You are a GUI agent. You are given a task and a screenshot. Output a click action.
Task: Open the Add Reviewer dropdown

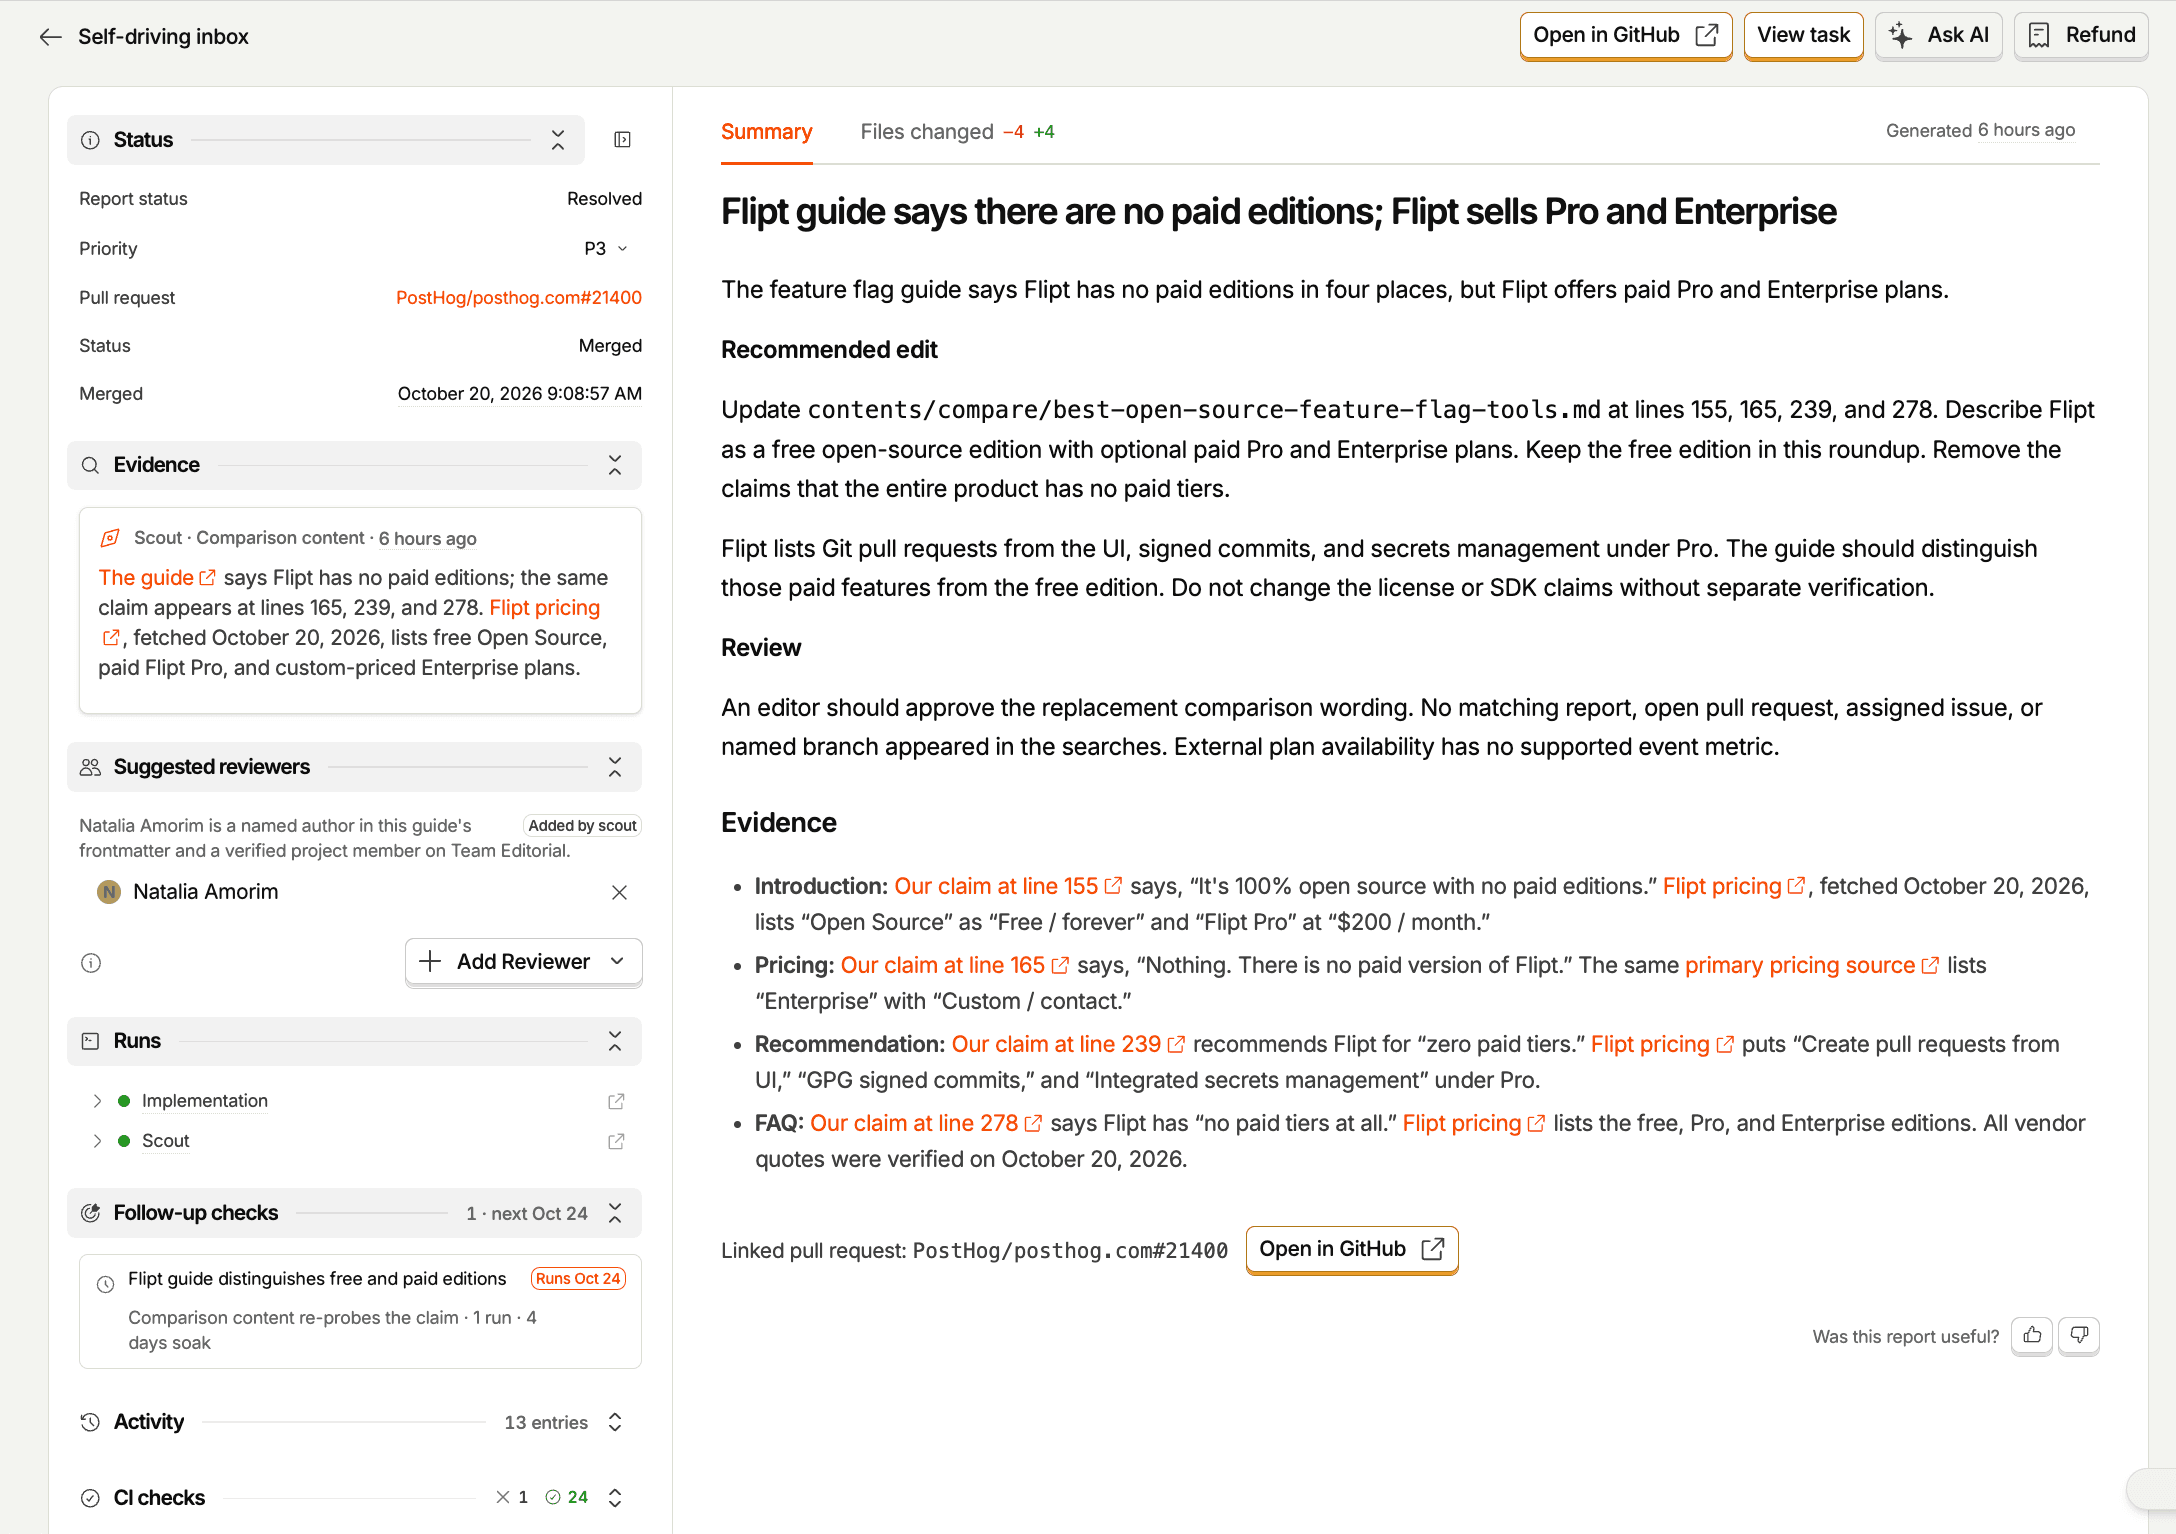click(x=523, y=962)
